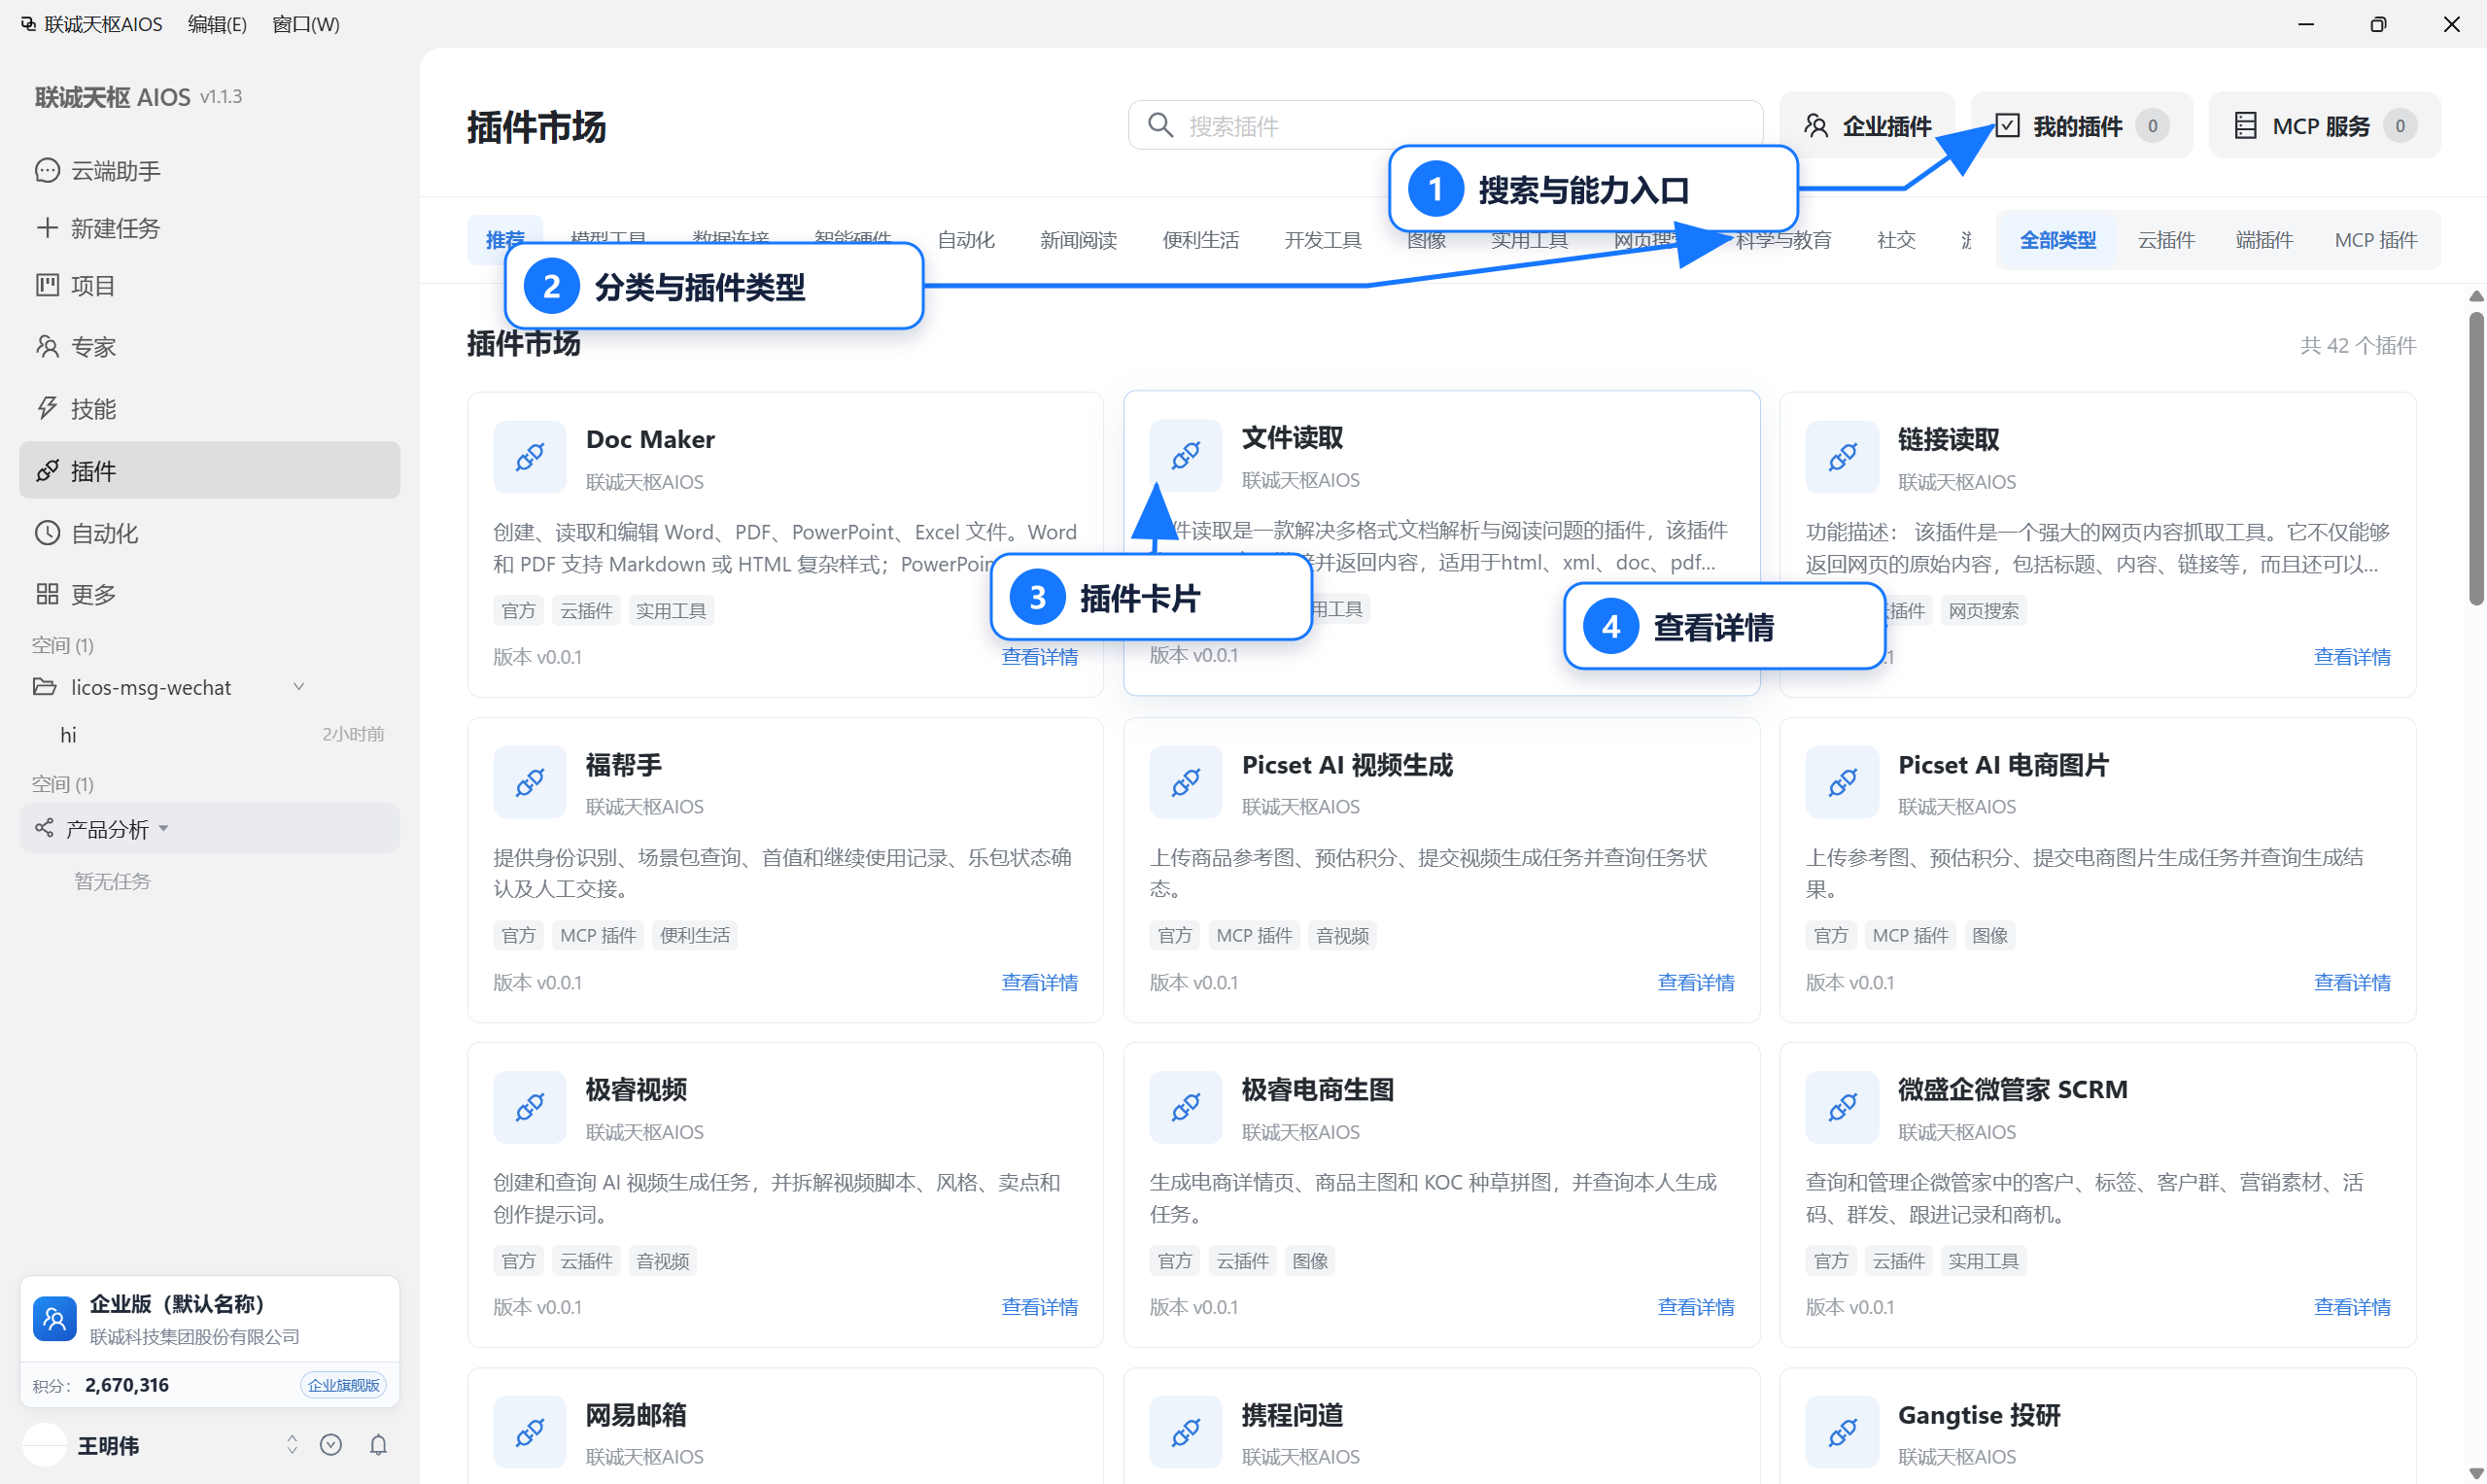Click the 极睿电商生图 plugin icon
Viewport: 2487px width, 1484px height.
click(1186, 1107)
